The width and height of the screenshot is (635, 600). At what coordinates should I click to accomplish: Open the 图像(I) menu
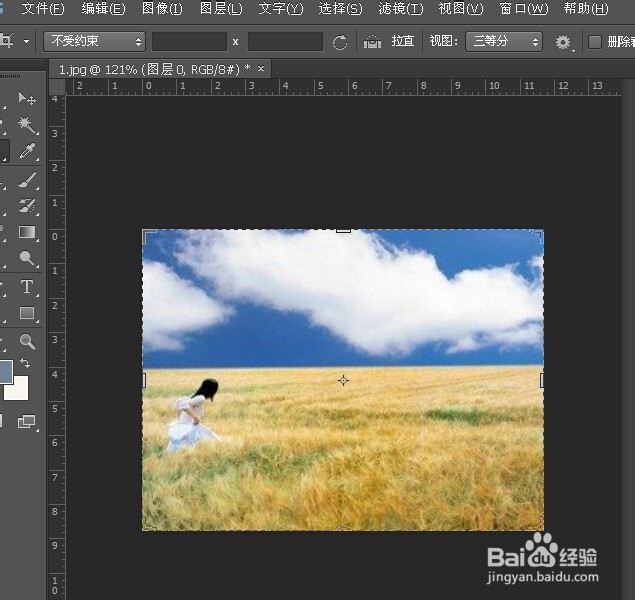[x=162, y=9]
